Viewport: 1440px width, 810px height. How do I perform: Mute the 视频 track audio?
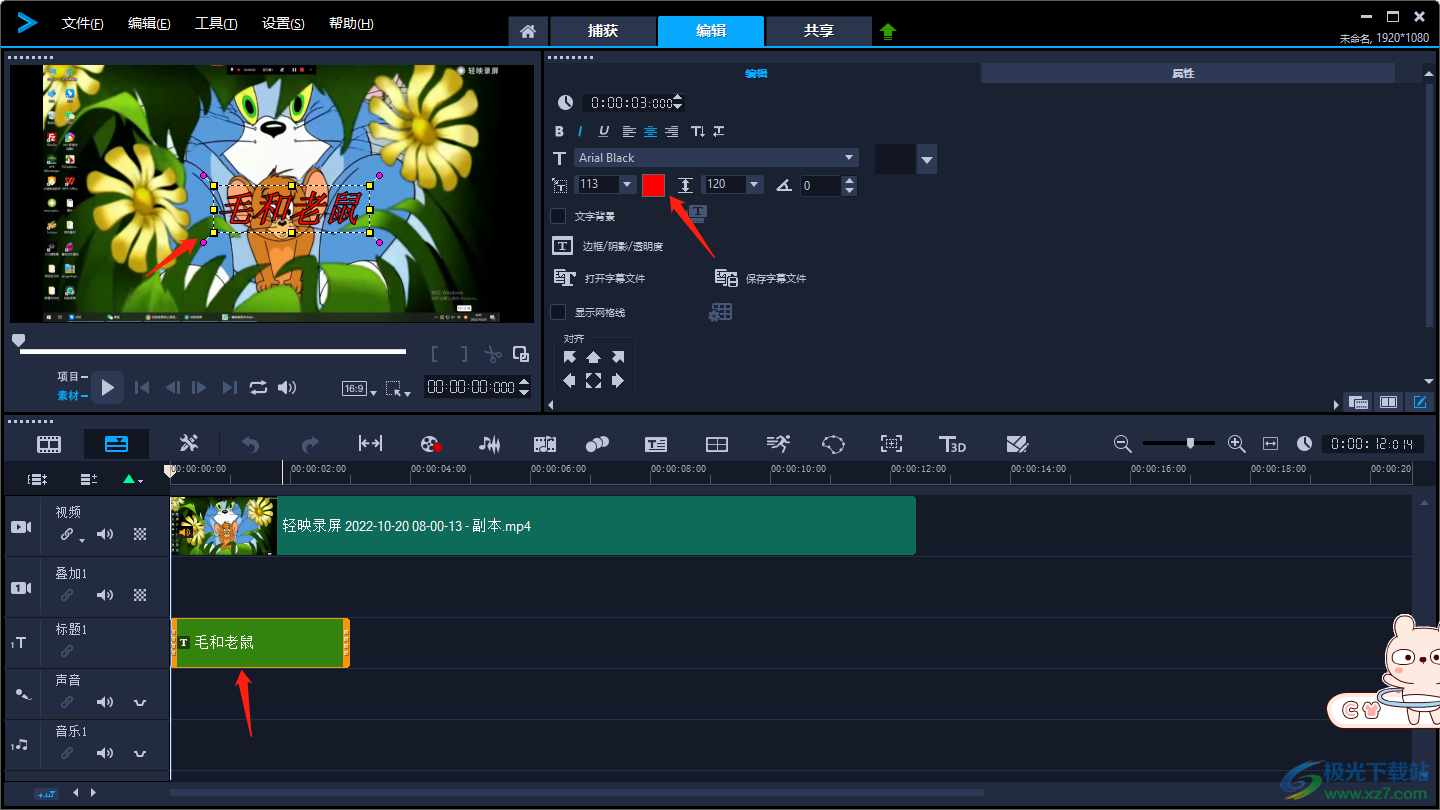pyautogui.click(x=105, y=534)
